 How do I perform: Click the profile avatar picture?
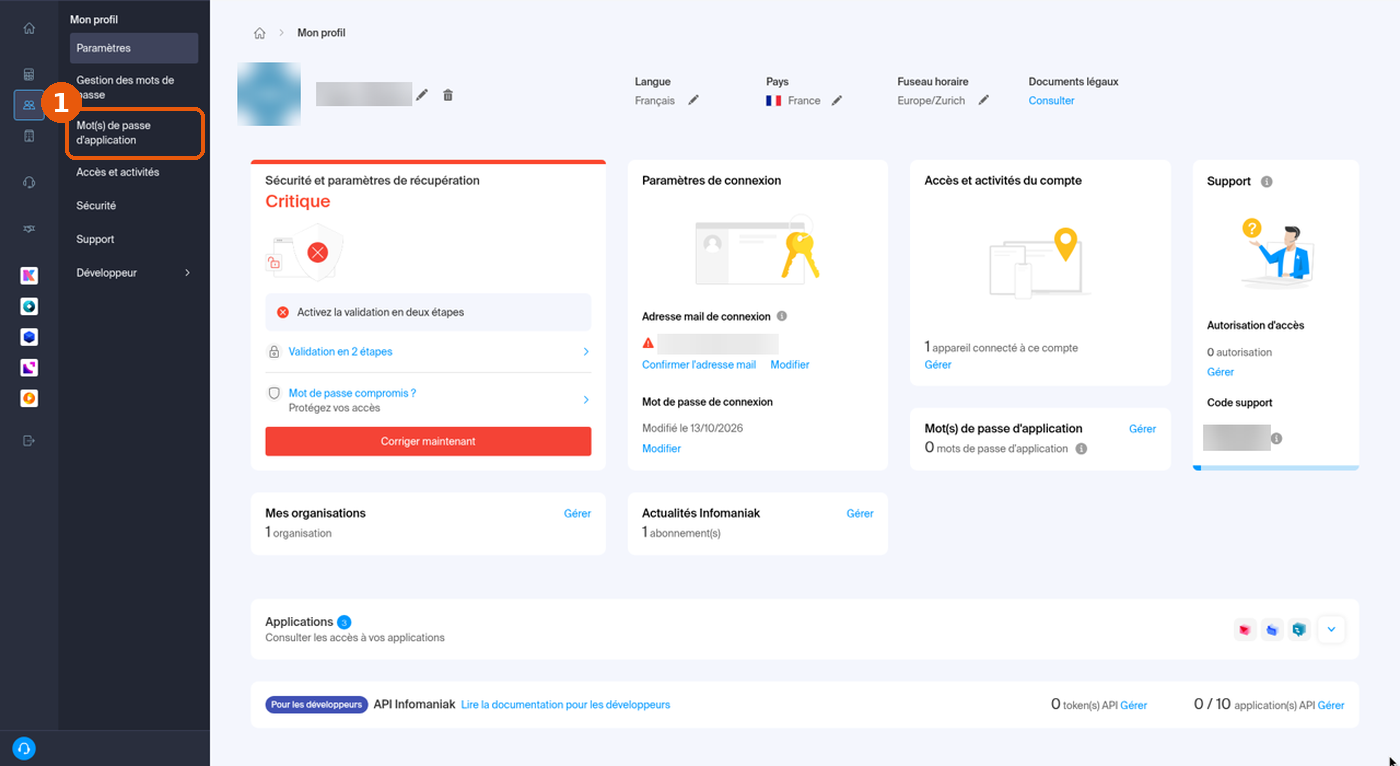point(269,94)
